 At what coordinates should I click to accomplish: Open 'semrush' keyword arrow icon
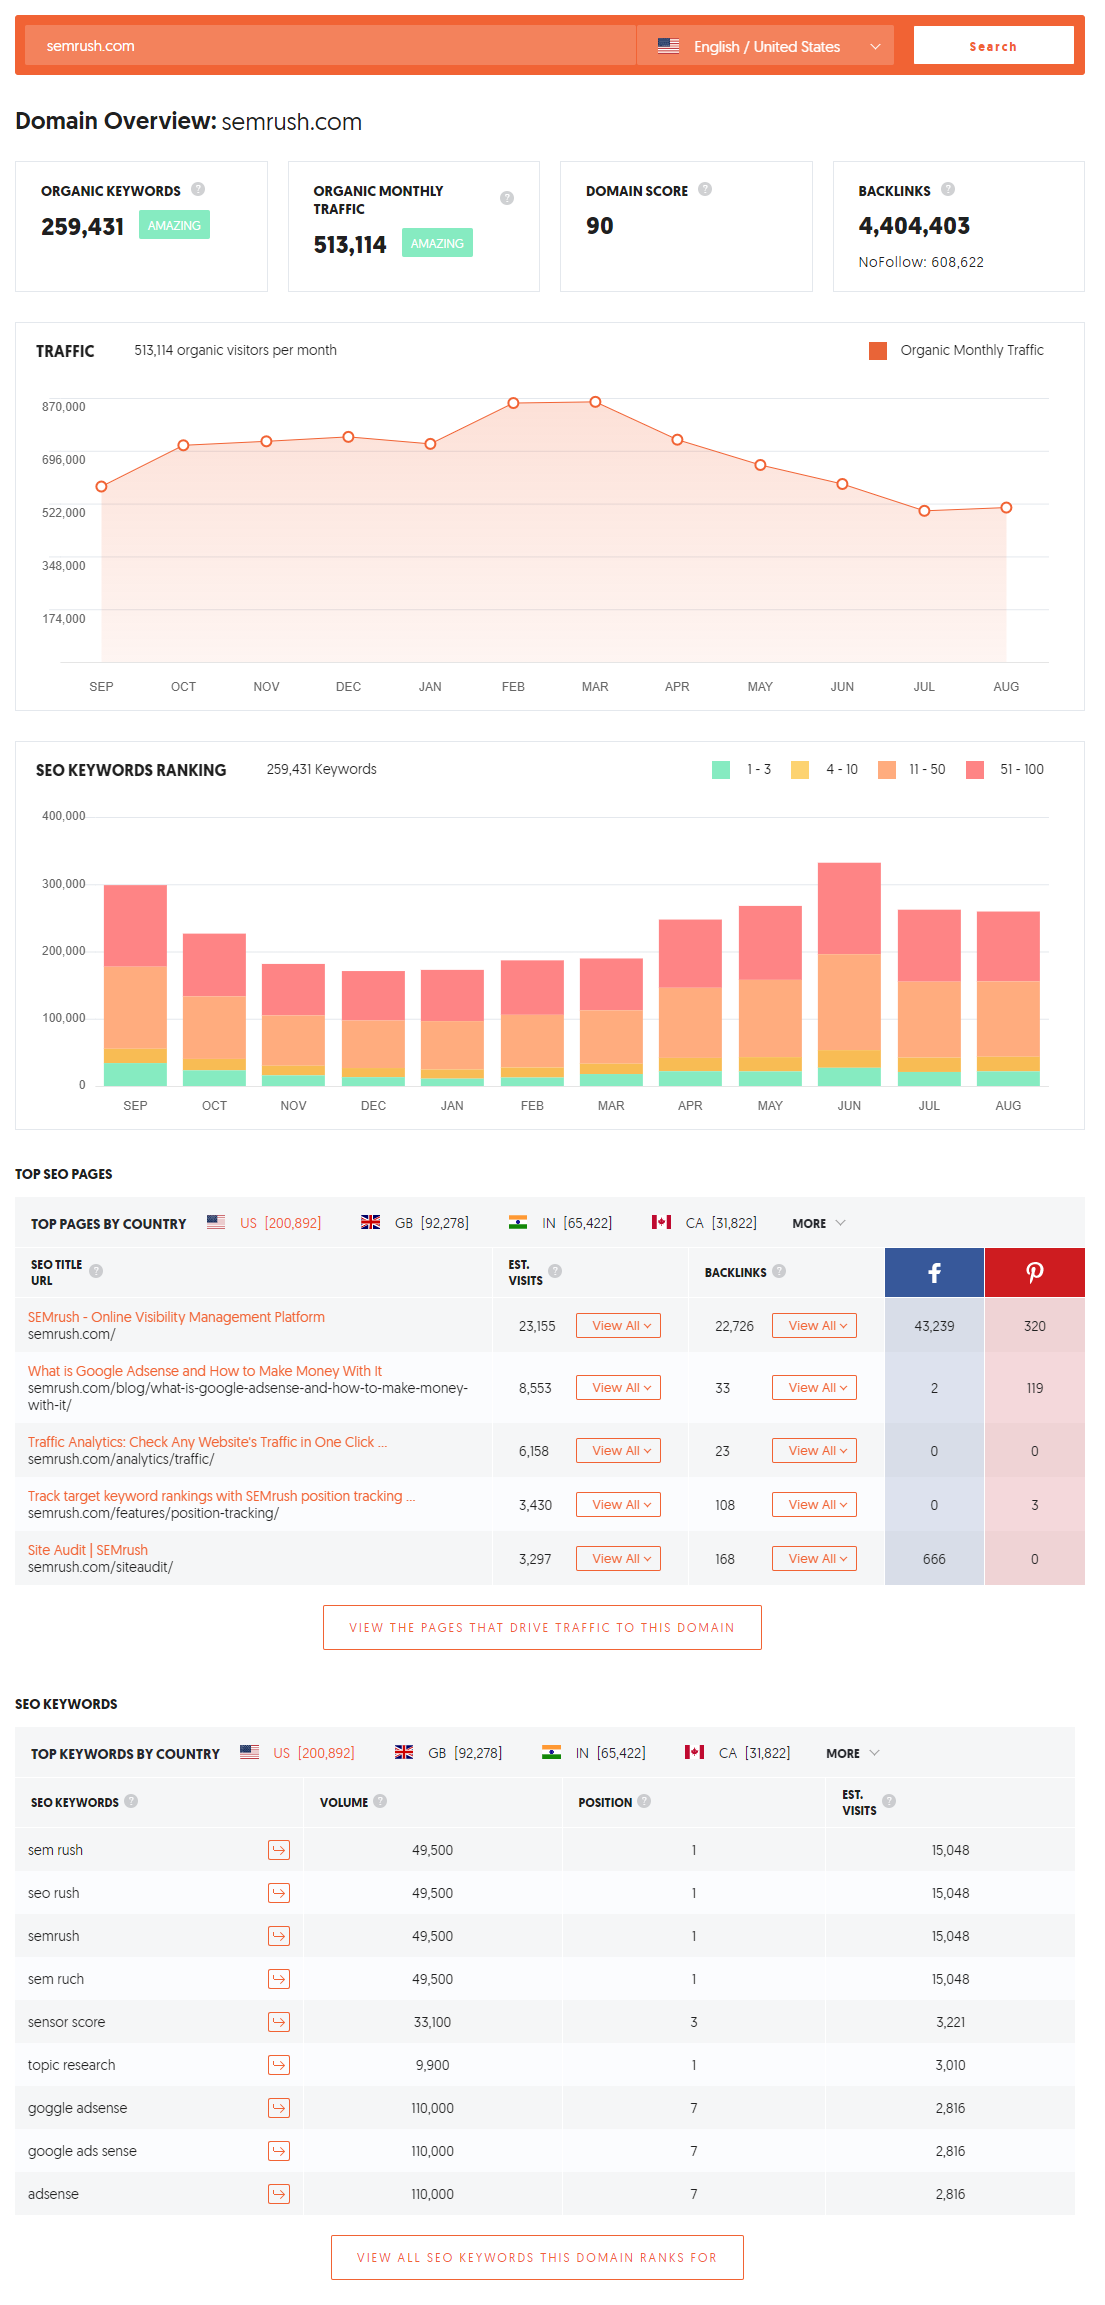tap(279, 1936)
